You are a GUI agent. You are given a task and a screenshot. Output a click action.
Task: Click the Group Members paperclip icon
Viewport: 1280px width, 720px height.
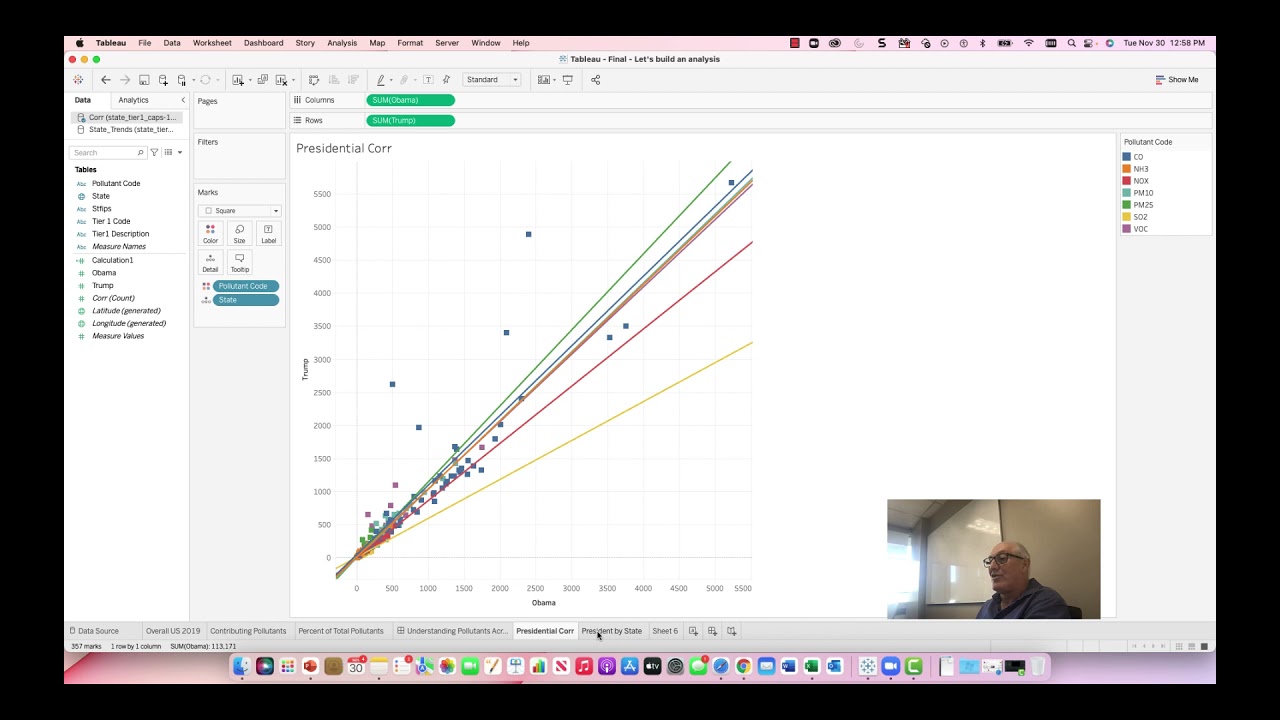pyautogui.click(x=404, y=80)
